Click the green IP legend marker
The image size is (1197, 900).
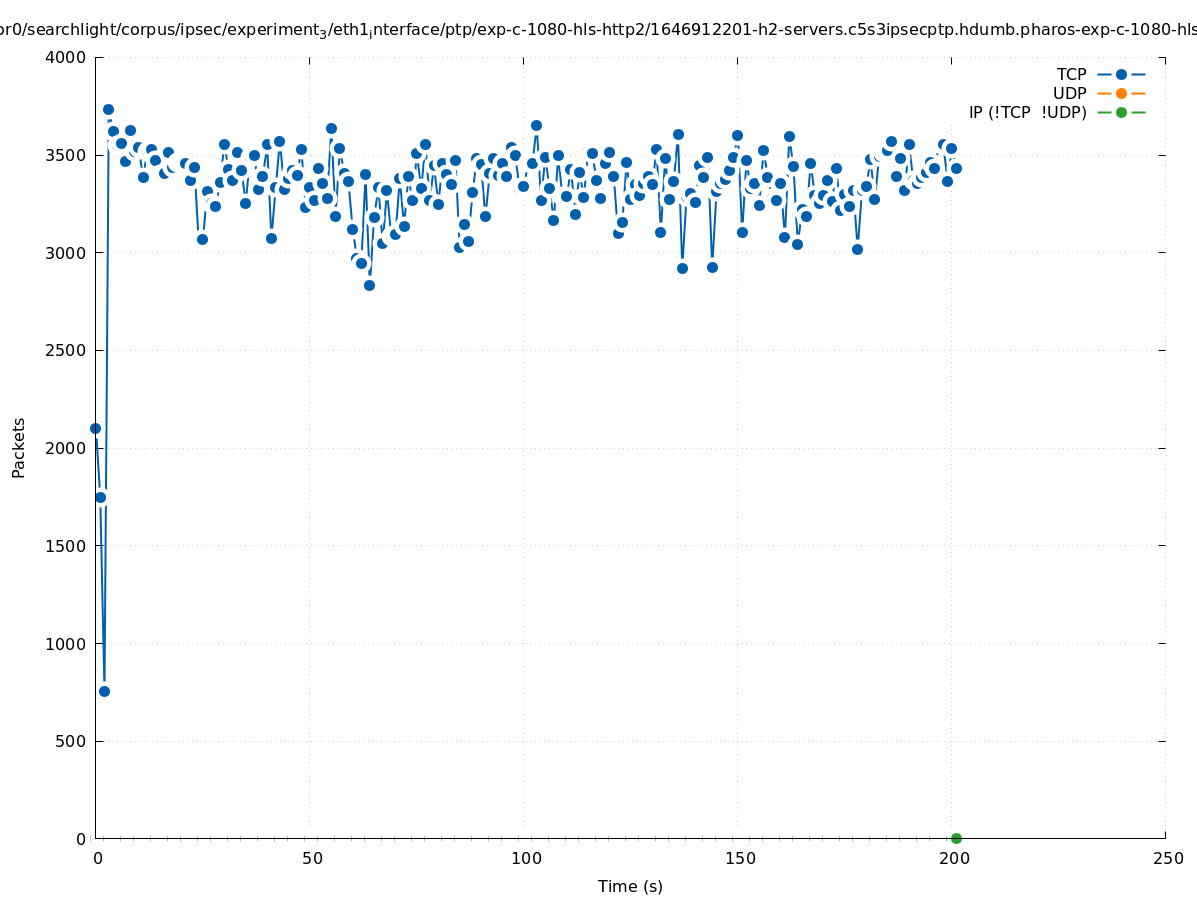coord(1121,112)
